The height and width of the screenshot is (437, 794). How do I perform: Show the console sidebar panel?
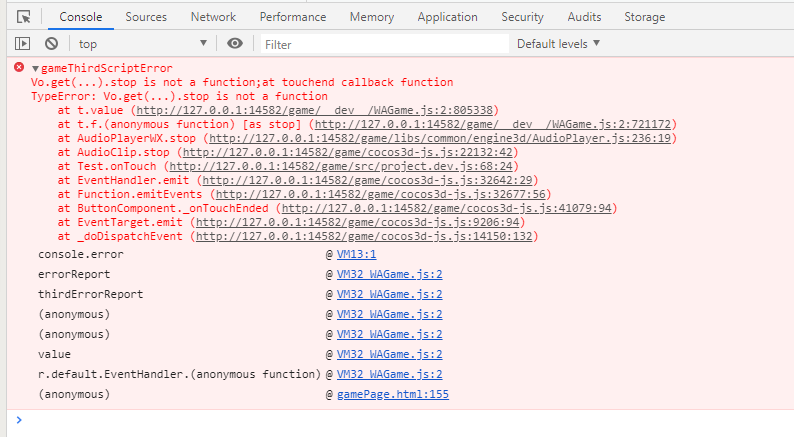click(x=23, y=44)
